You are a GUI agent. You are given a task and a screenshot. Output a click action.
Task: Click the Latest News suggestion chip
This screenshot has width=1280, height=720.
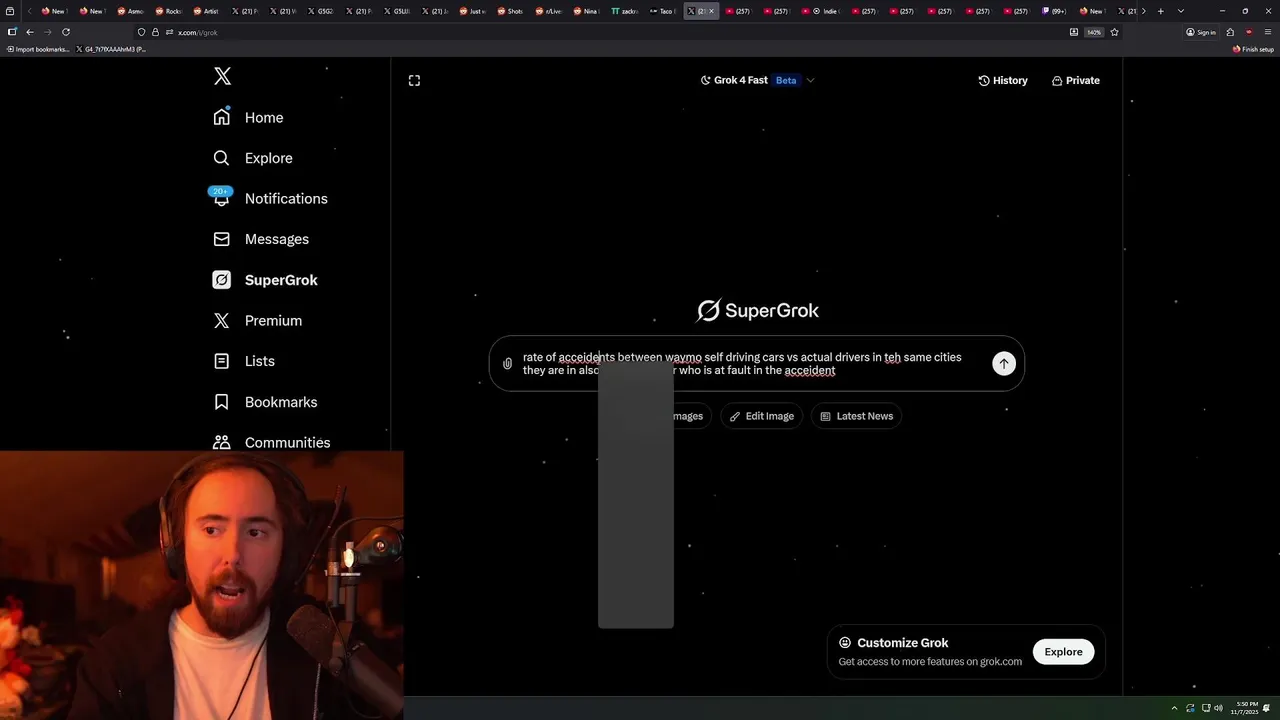(856, 416)
